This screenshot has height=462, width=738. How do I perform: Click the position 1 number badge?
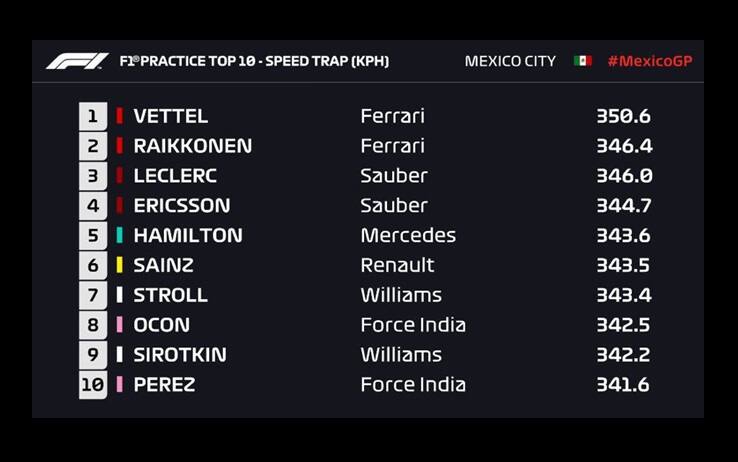coord(93,116)
